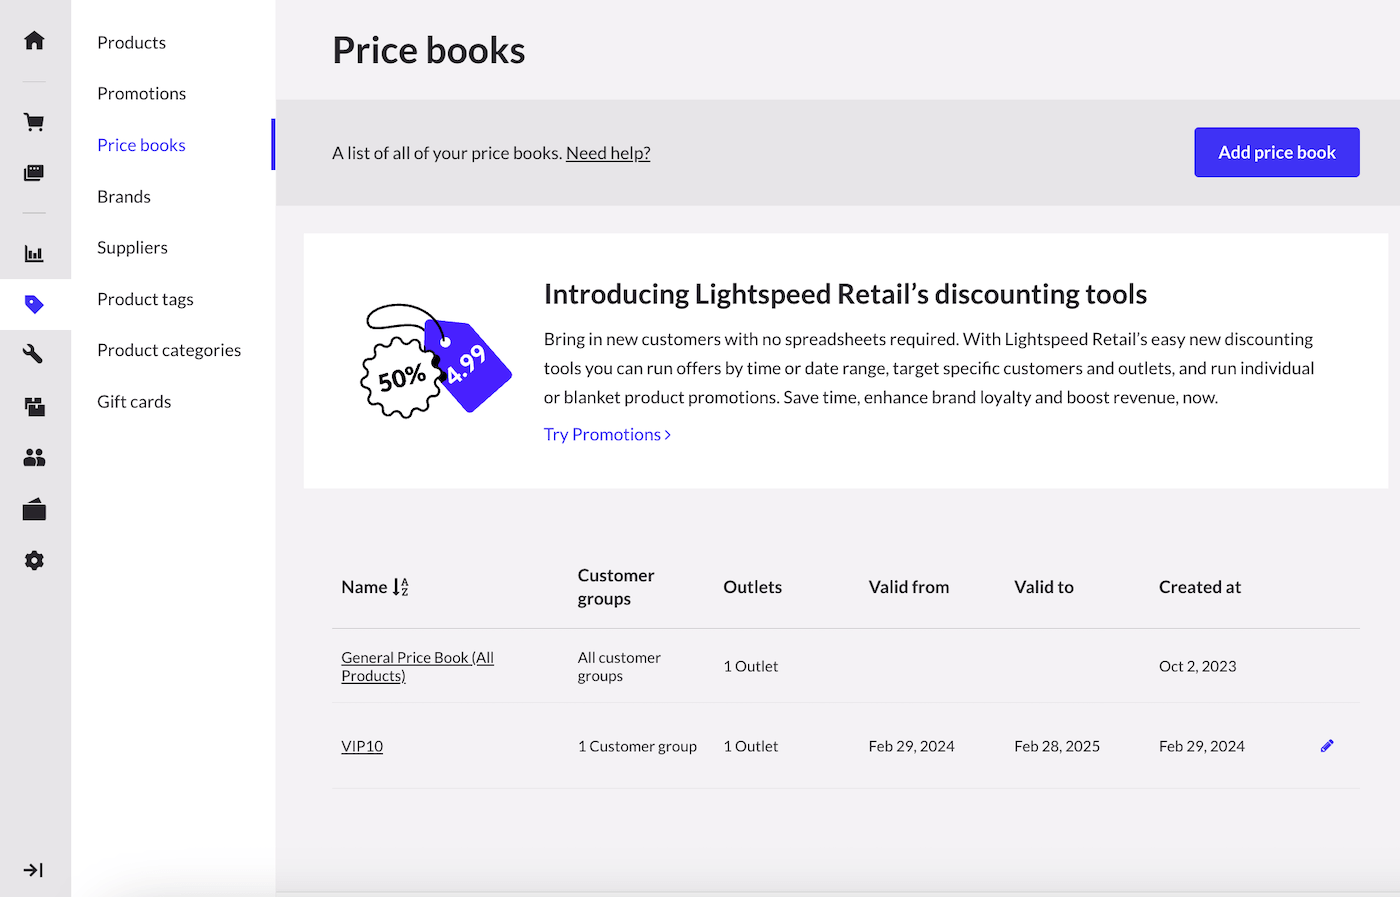The image size is (1400, 897).
Task: Open the Inventory boxes icon
Action: point(34,406)
